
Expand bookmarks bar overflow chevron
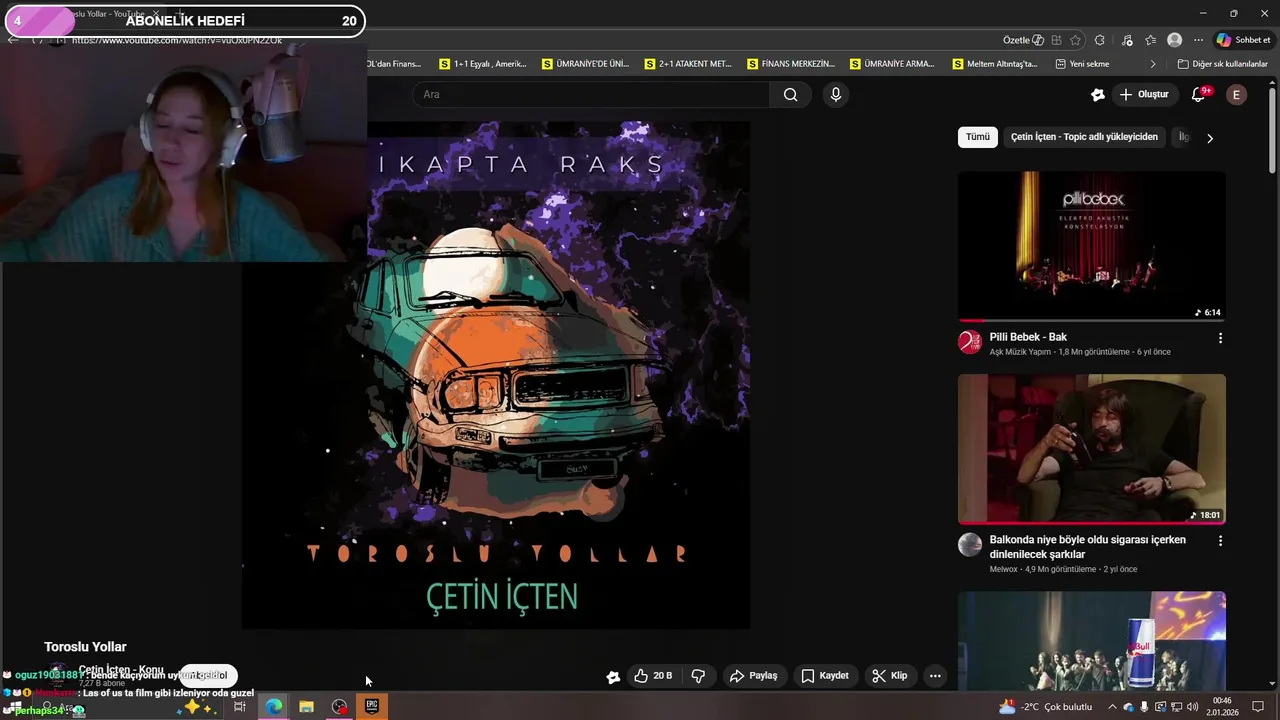1153,64
